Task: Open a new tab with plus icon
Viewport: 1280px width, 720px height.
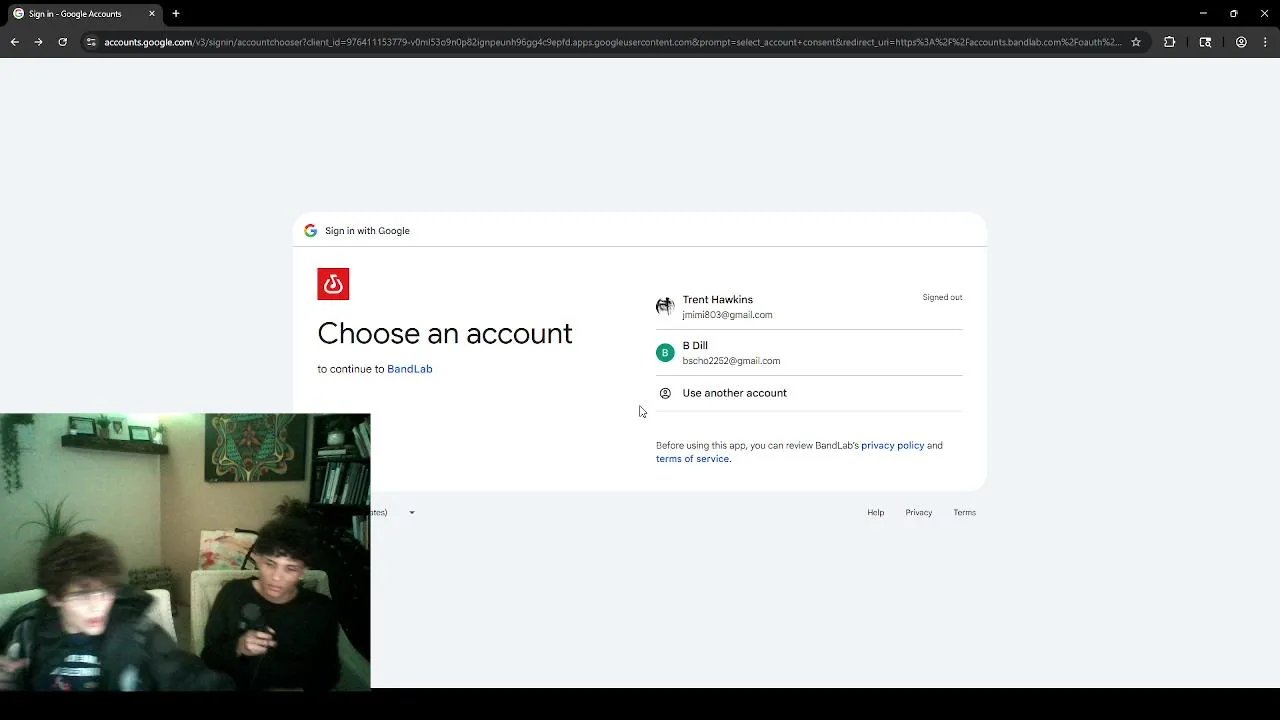Action: coord(176,14)
